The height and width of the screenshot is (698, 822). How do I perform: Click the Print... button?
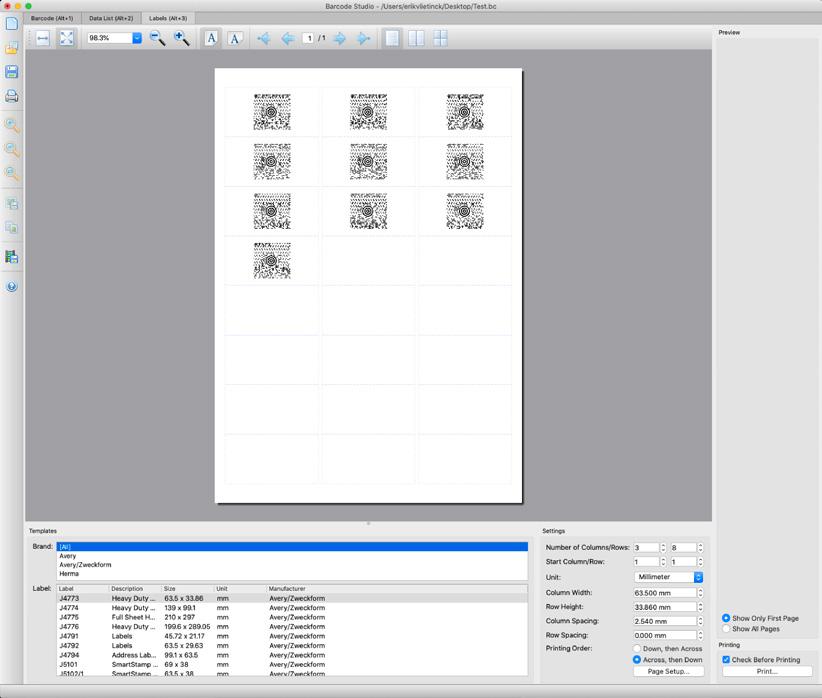(767, 671)
